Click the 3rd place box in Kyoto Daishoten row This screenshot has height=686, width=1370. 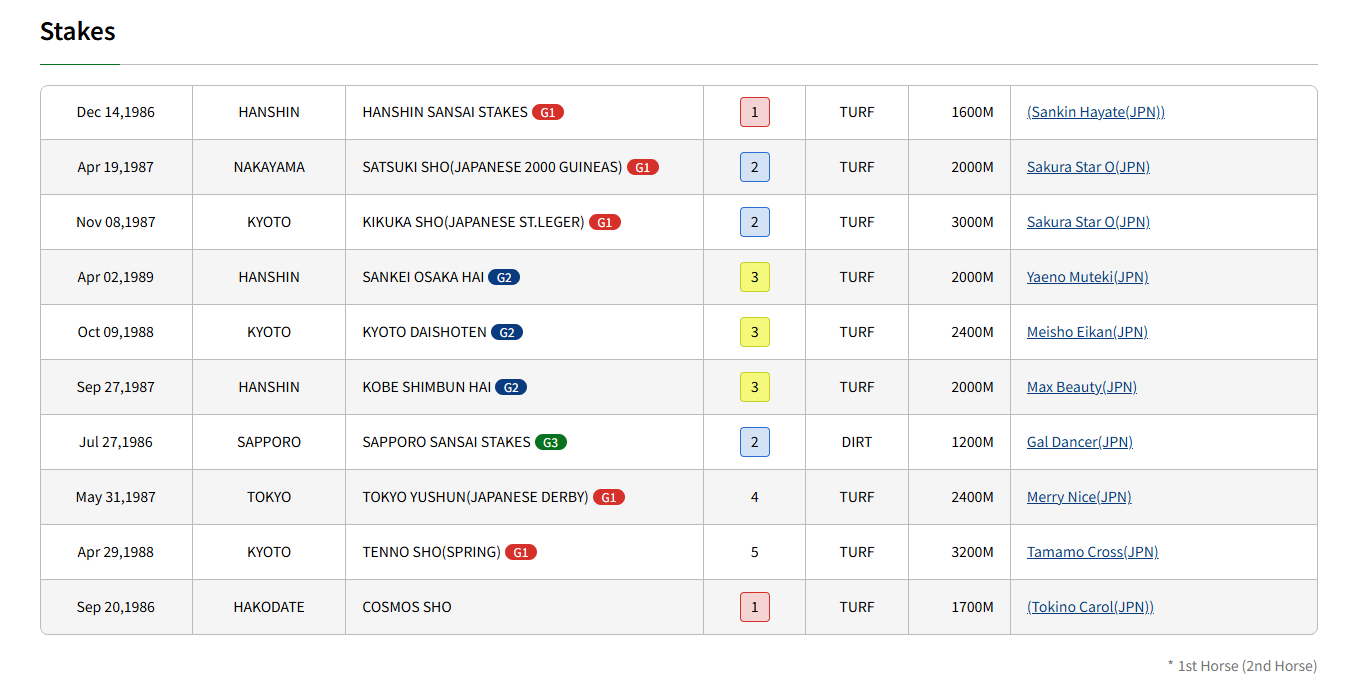[x=755, y=332]
